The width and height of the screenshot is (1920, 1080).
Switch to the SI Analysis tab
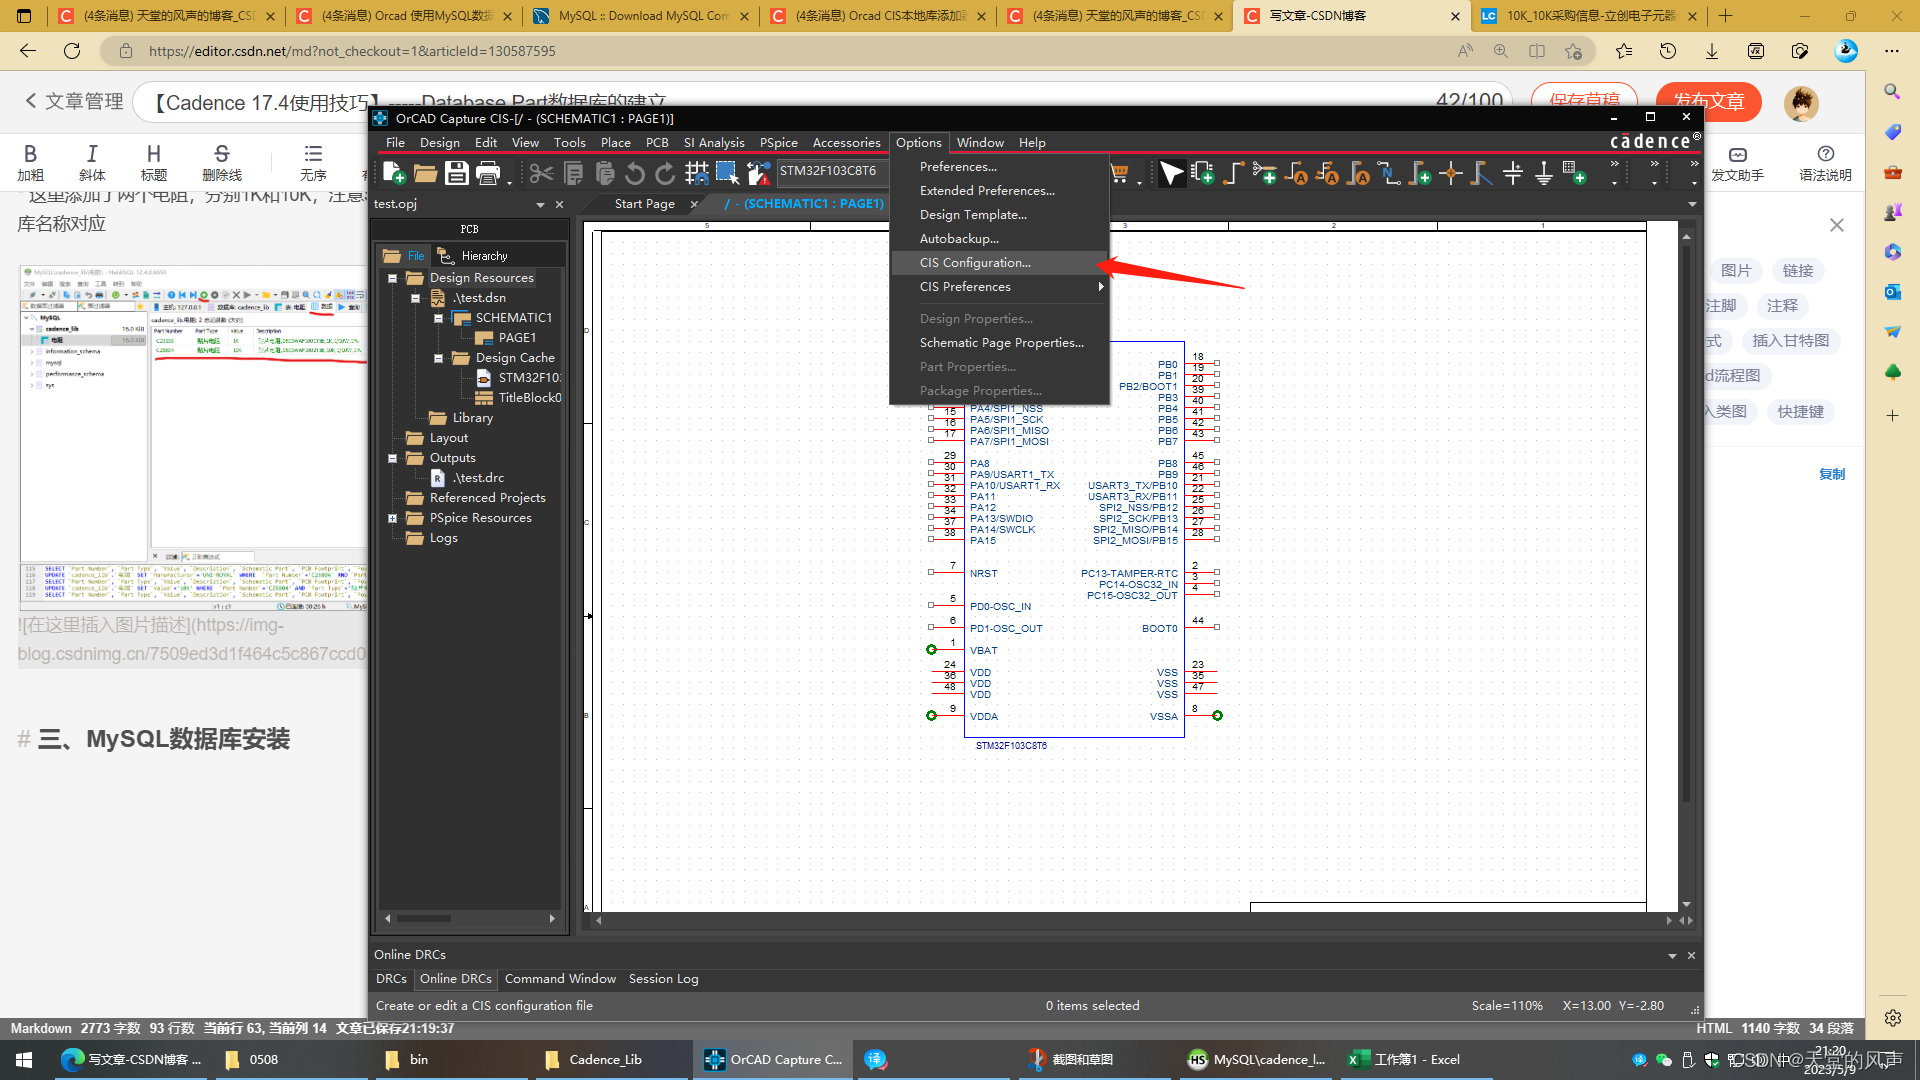coord(715,142)
